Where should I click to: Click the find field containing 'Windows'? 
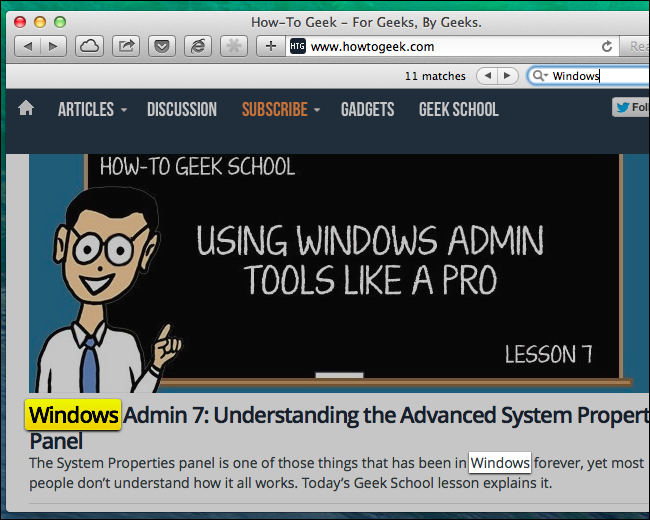click(589, 76)
